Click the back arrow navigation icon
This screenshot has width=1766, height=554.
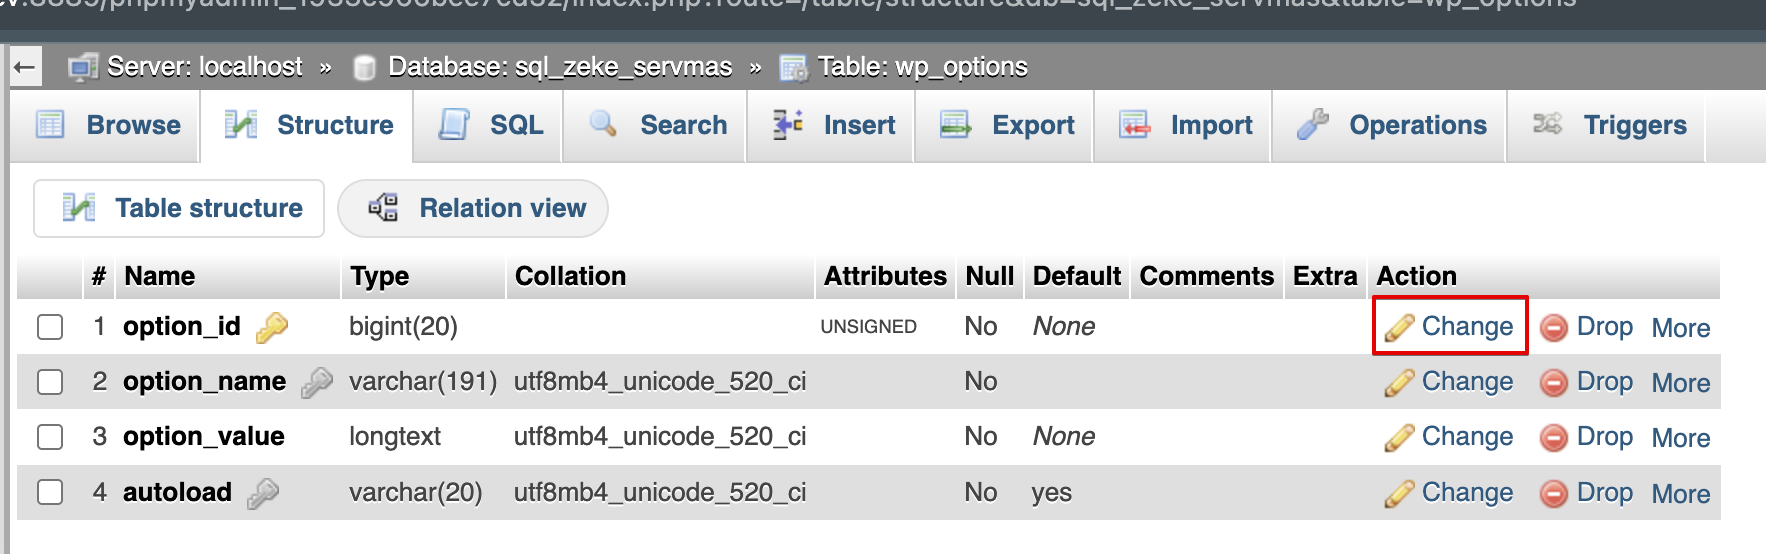click(x=24, y=68)
